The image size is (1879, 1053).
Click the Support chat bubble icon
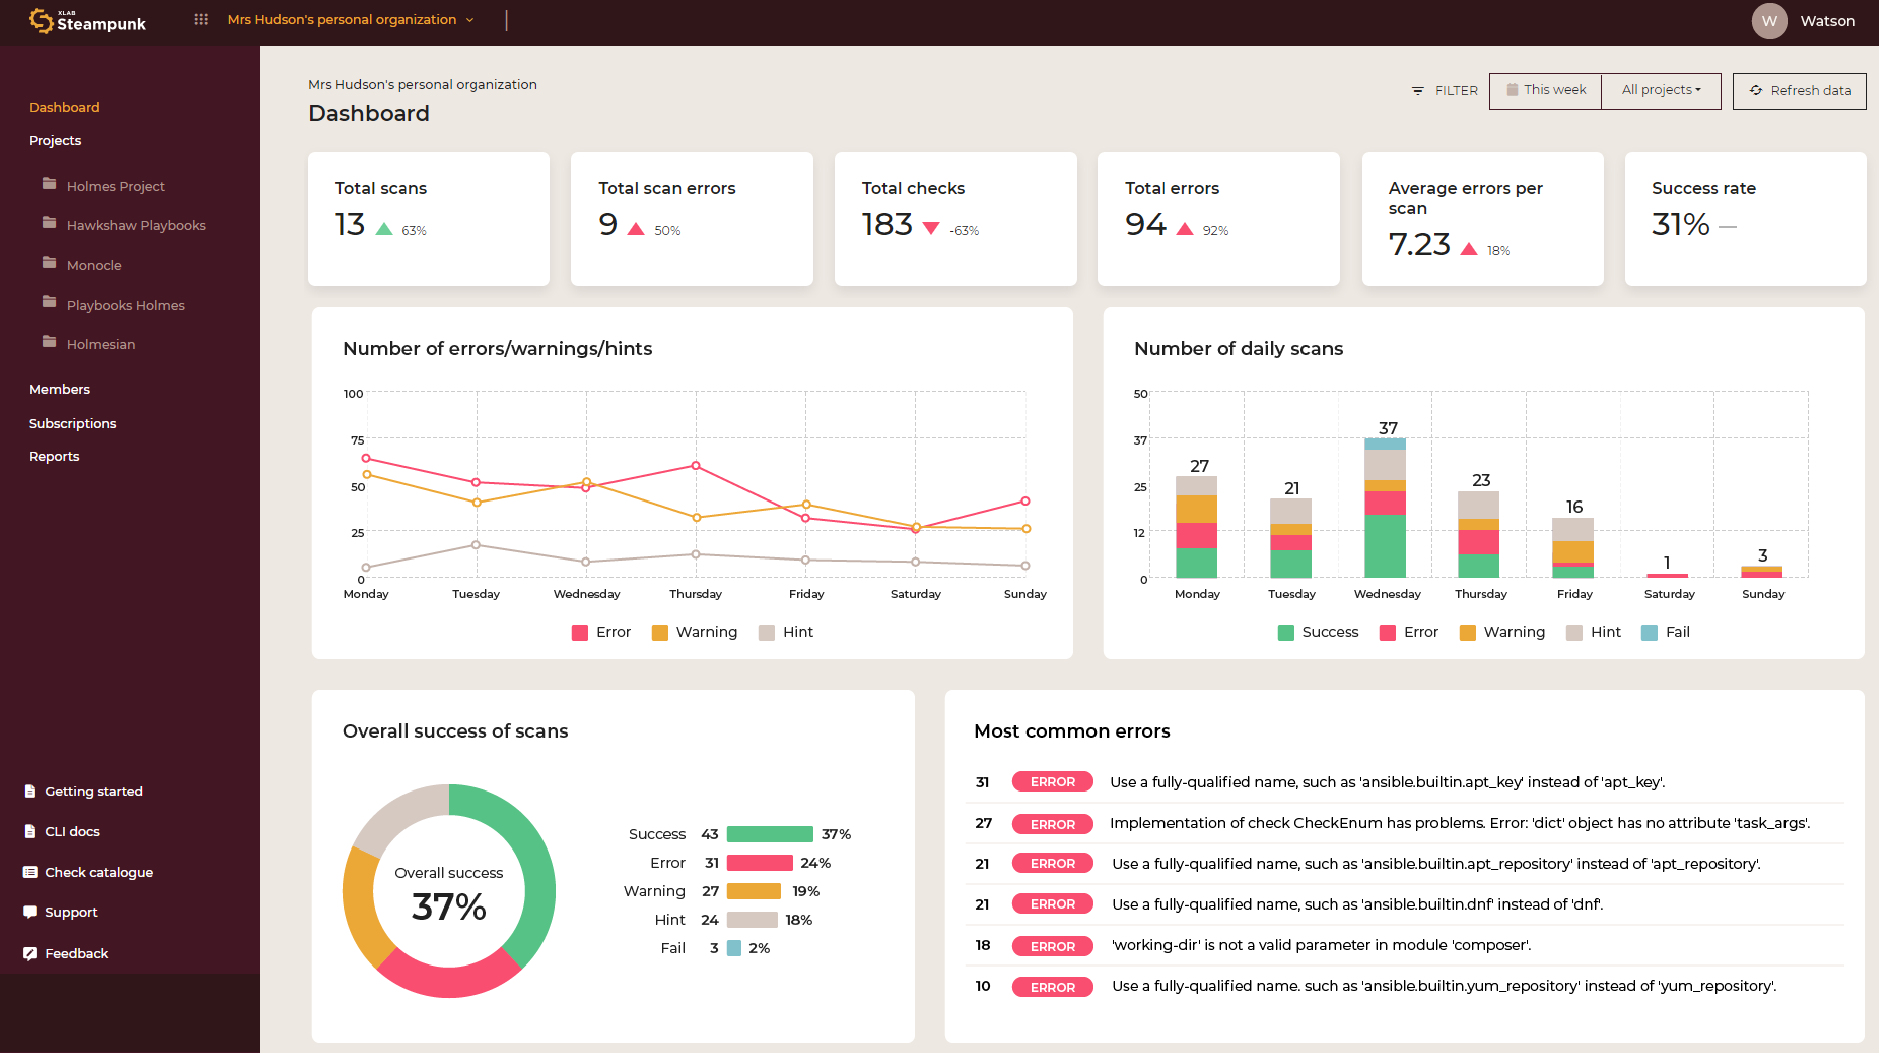point(30,912)
